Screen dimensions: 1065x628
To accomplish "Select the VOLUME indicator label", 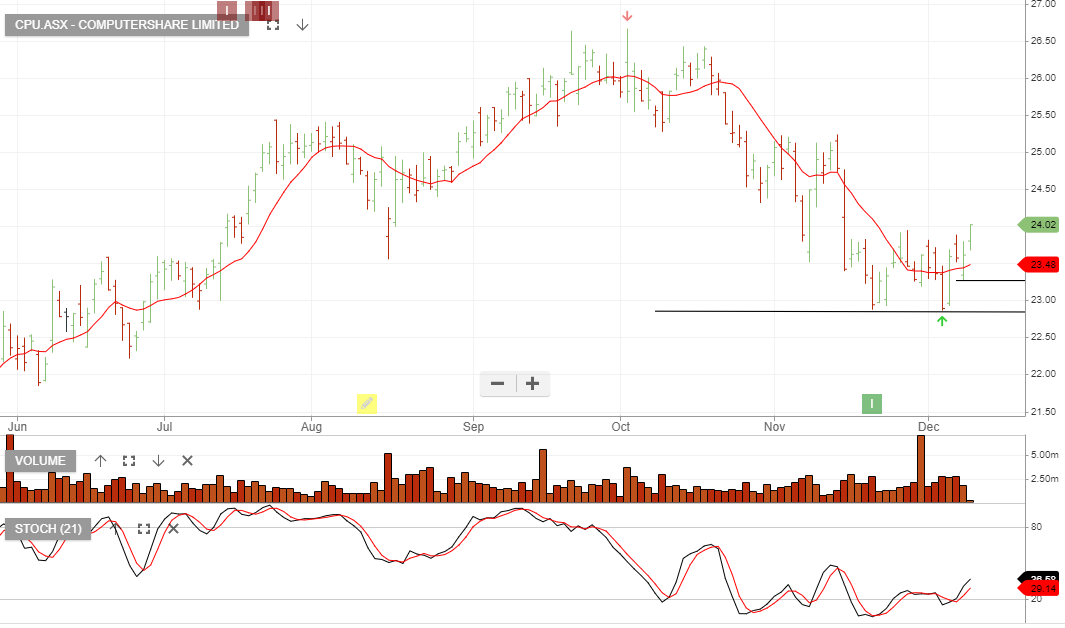I will (x=41, y=461).
